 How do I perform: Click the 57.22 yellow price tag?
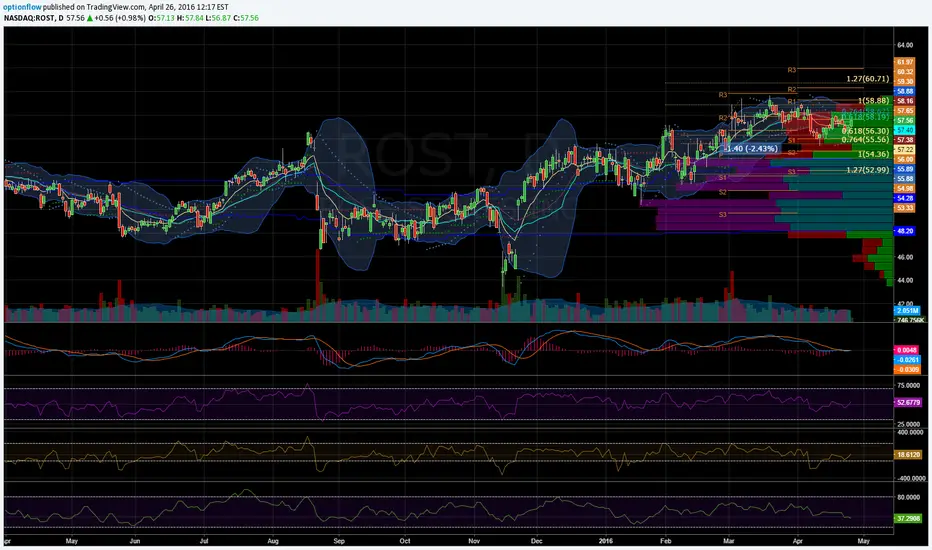[x=905, y=149]
